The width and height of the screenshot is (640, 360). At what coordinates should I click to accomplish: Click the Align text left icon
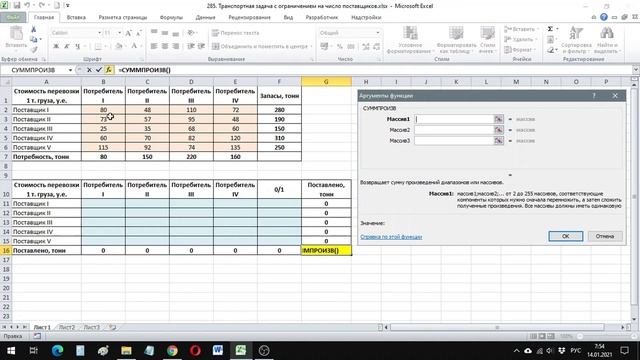pyautogui.click(x=154, y=46)
